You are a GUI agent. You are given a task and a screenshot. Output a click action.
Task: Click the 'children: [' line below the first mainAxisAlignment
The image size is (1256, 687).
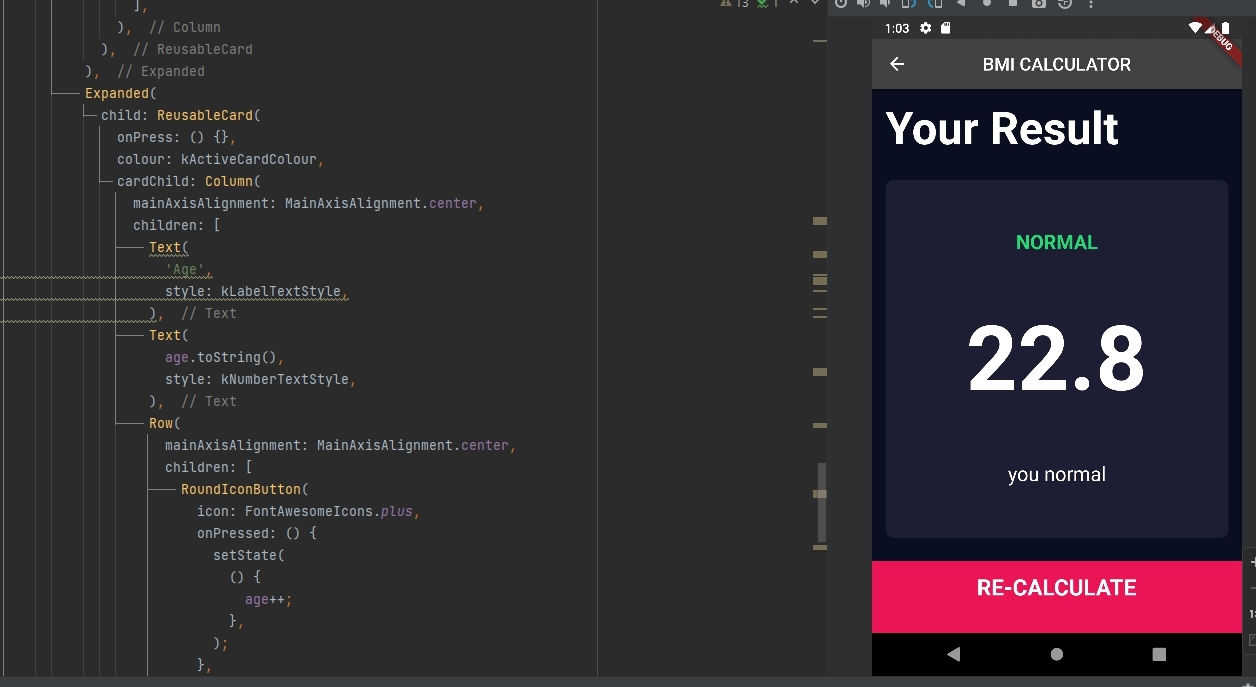[x=177, y=225]
